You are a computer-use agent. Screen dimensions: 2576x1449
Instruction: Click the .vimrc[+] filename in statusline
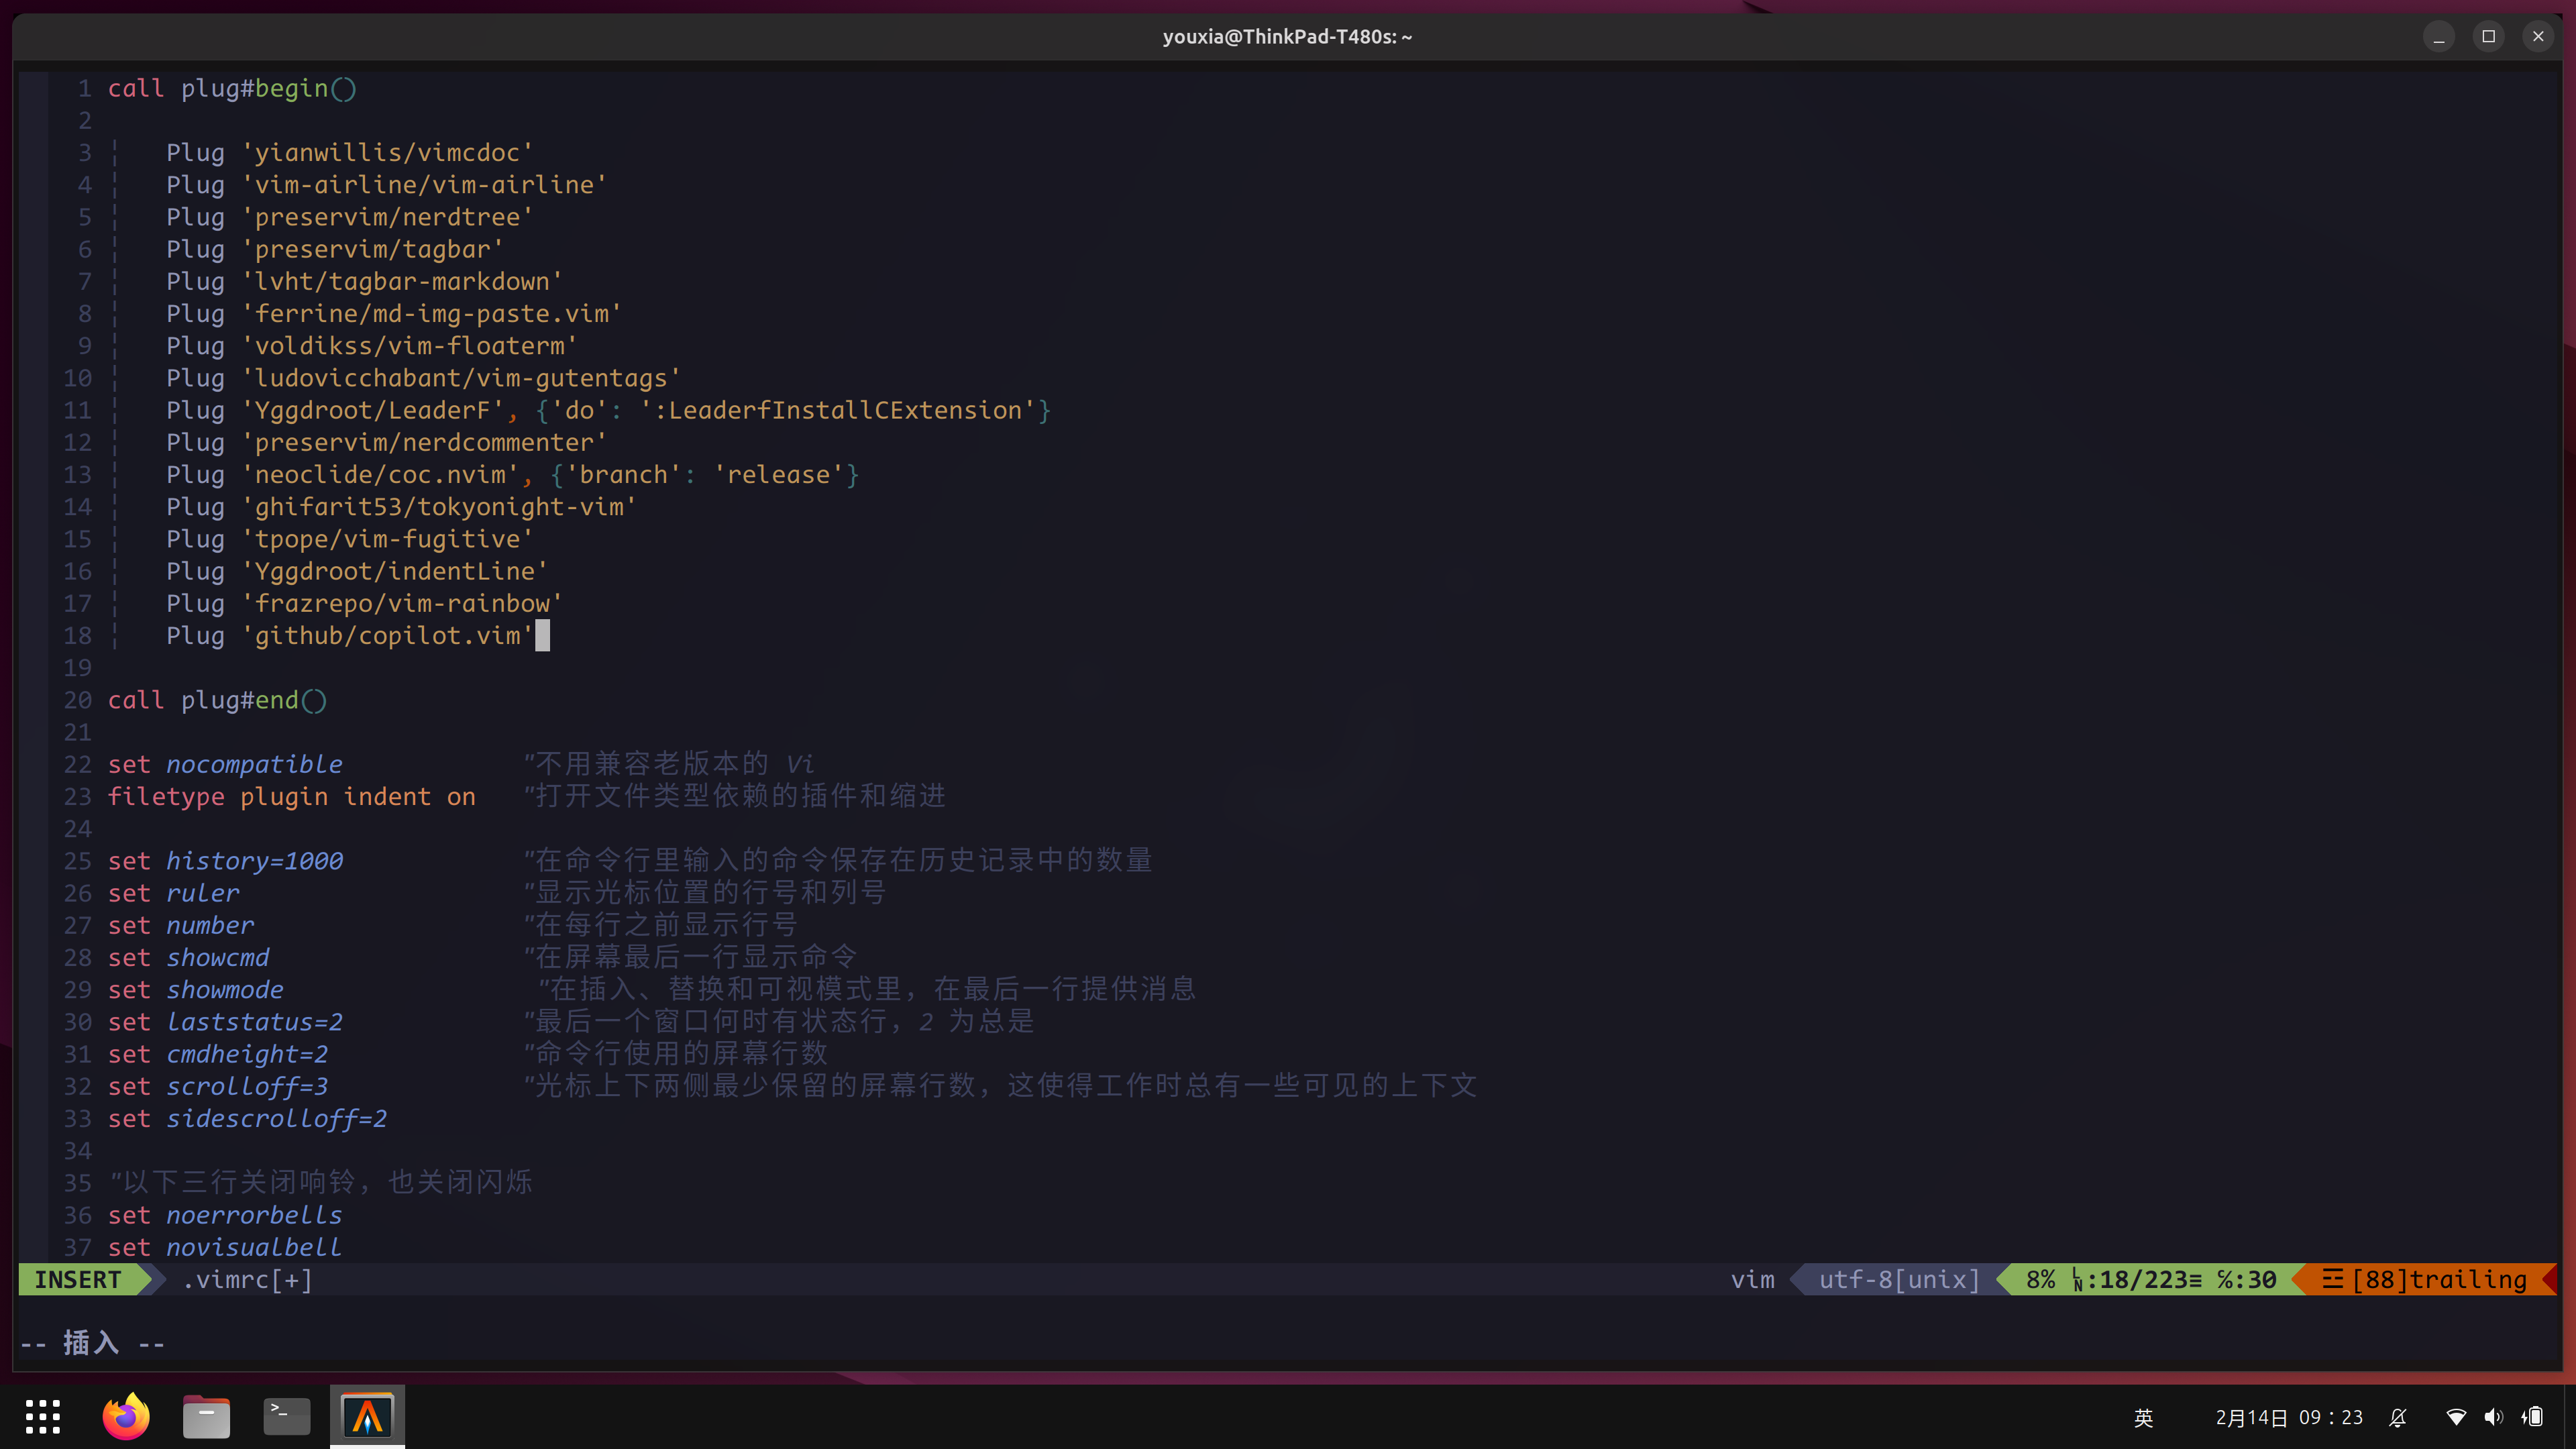pyautogui.click(x=247, y=1279)
